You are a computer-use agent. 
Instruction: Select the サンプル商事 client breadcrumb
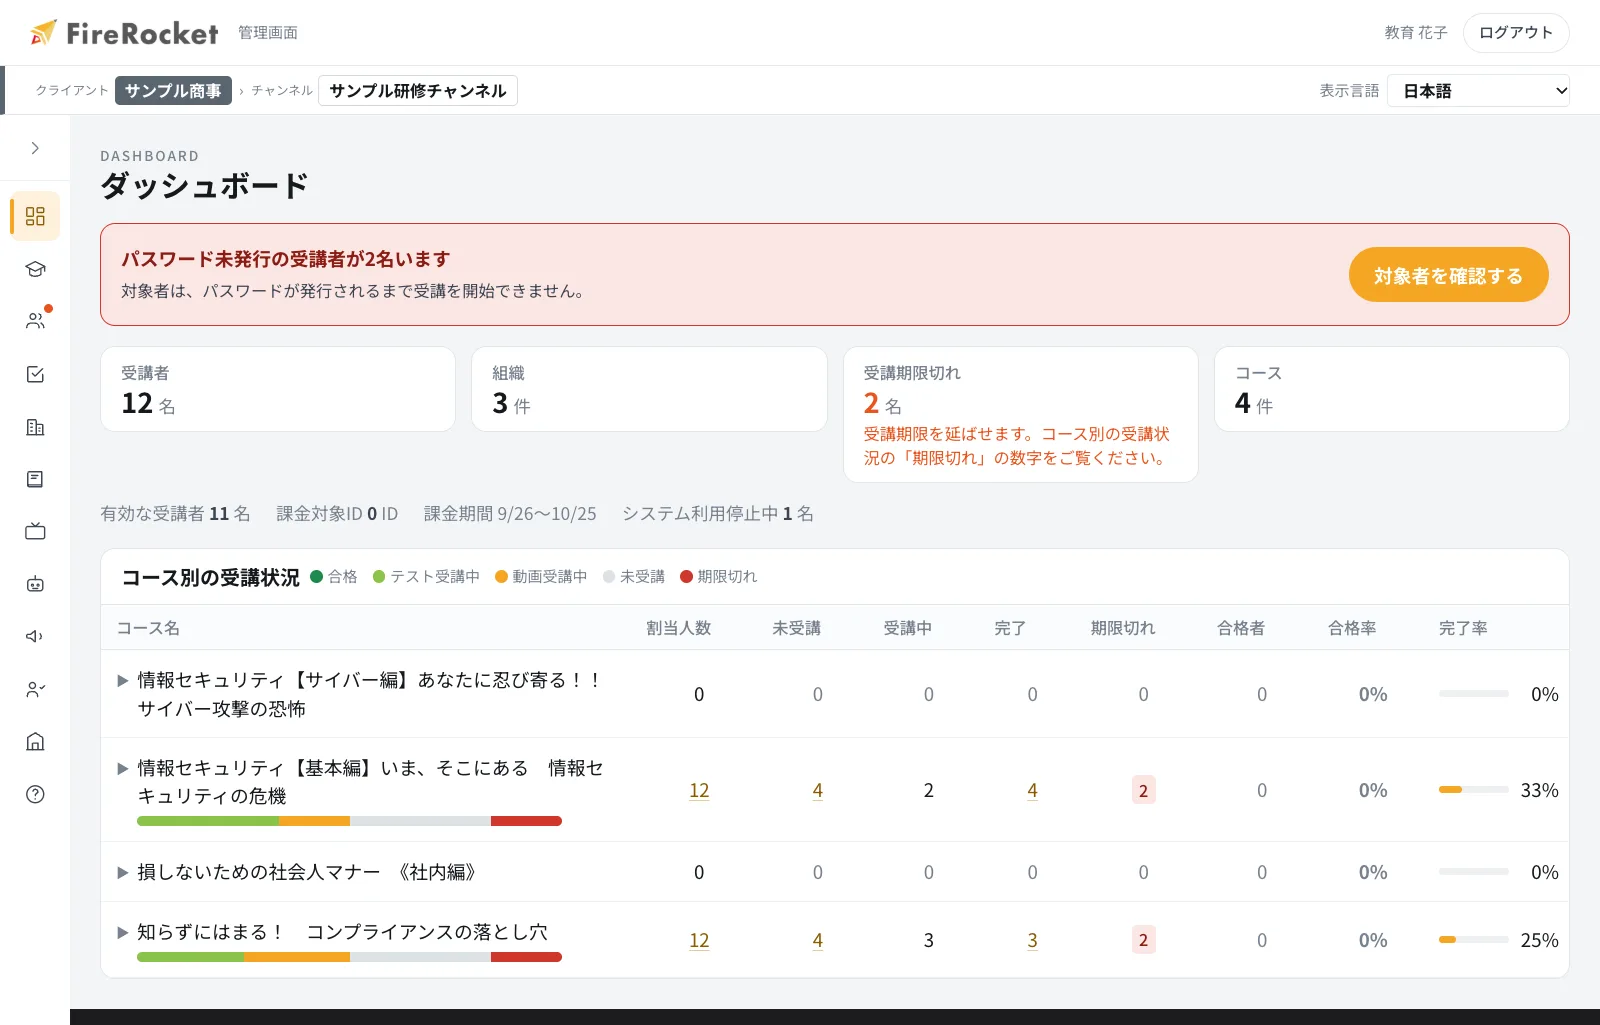[x=173, y=90]
